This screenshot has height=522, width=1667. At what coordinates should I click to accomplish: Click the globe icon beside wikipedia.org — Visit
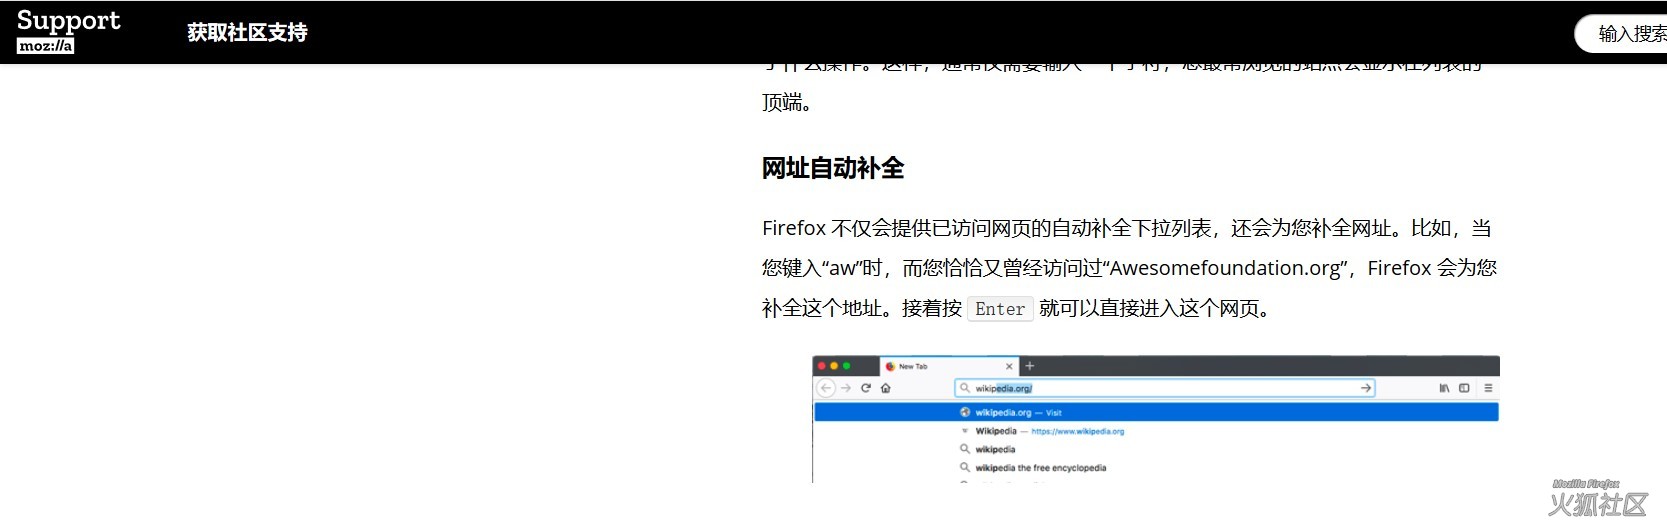click(x=965, y=412)
